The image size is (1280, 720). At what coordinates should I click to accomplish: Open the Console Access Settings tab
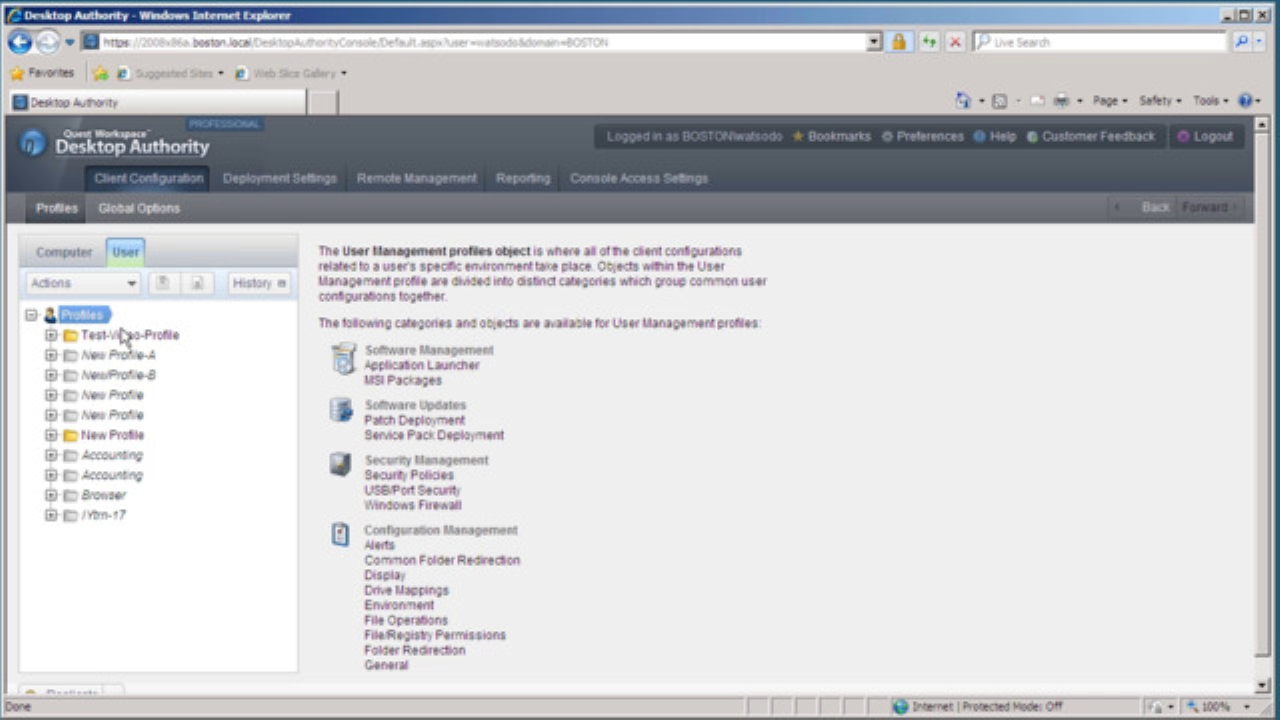click(x=639, y=178)
